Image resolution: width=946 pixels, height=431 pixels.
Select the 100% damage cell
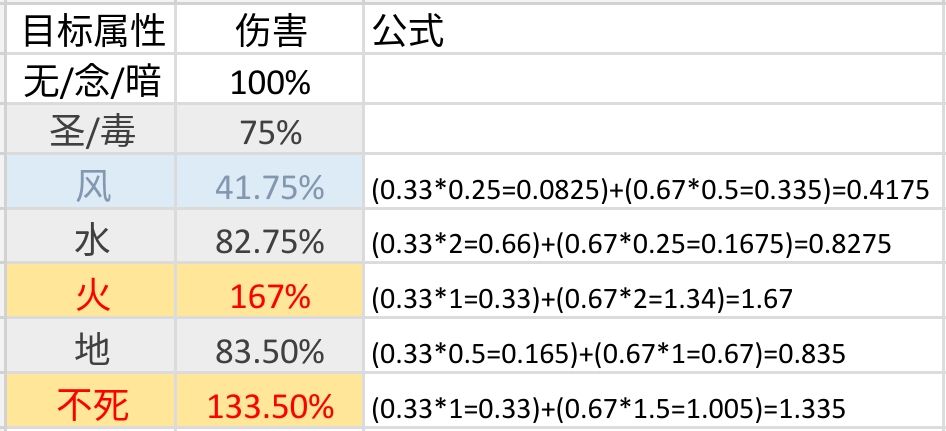[x=270, y=81]
